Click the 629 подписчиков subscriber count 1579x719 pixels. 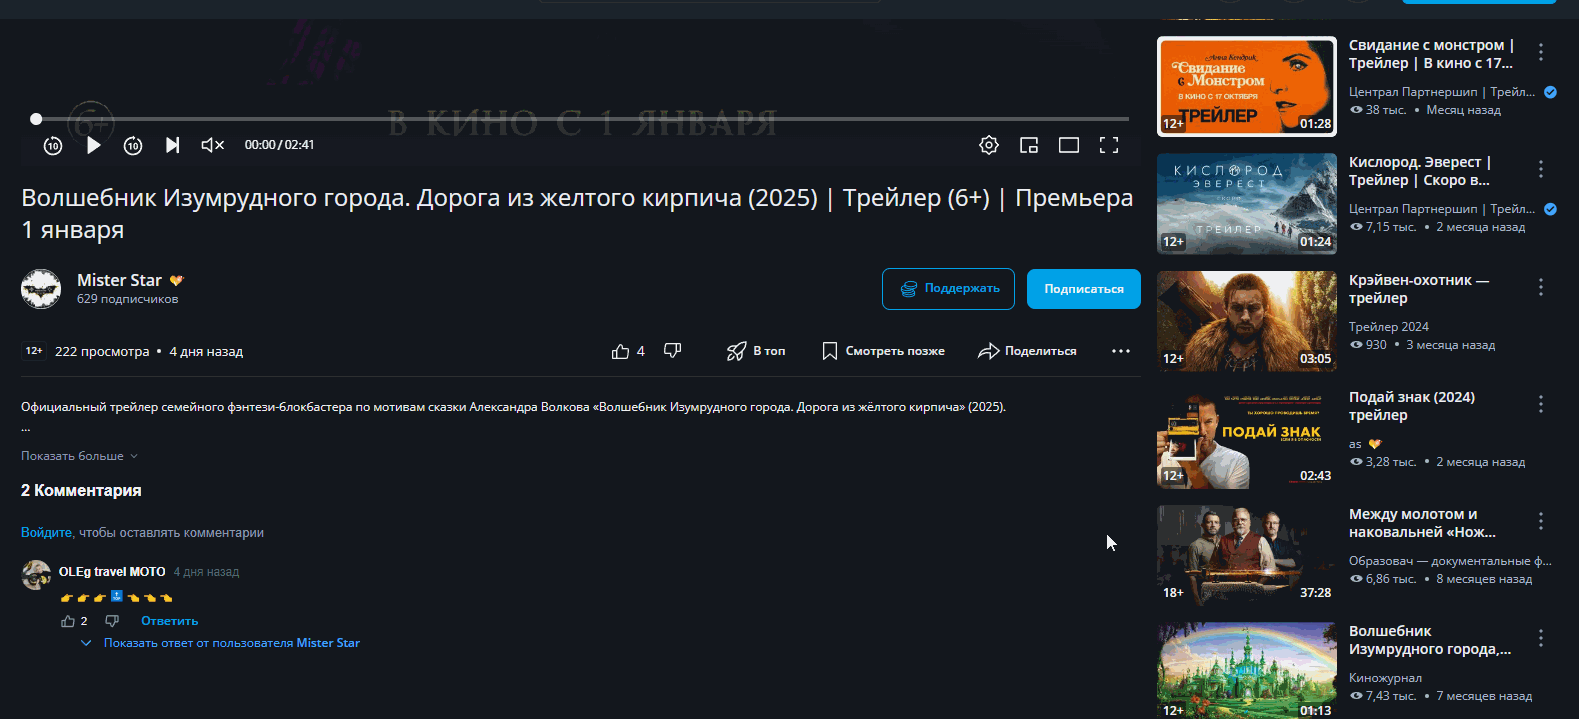(x=128, y=299)
